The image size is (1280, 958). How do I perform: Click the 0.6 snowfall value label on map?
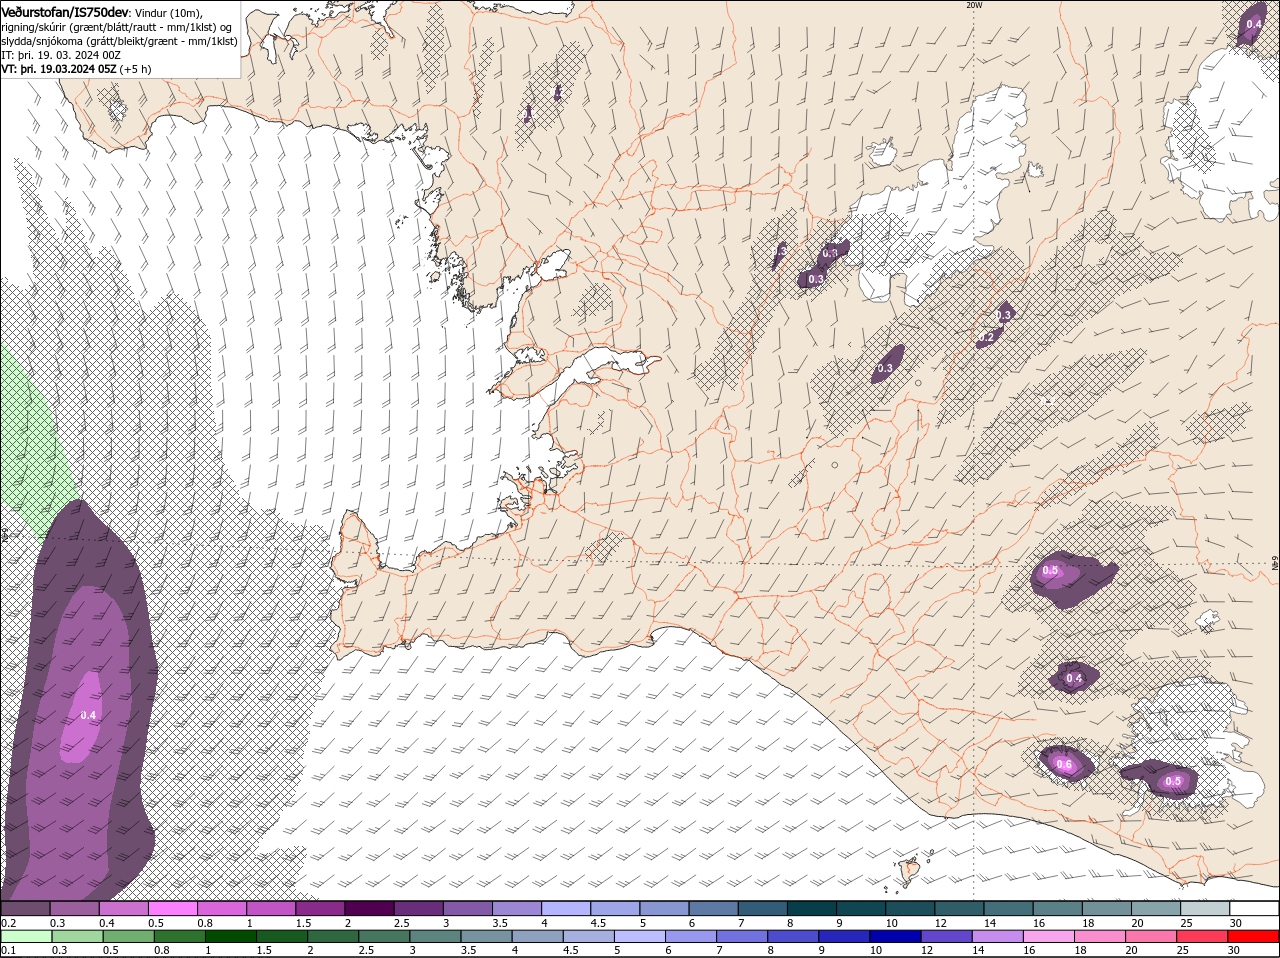pos(1064,765)
